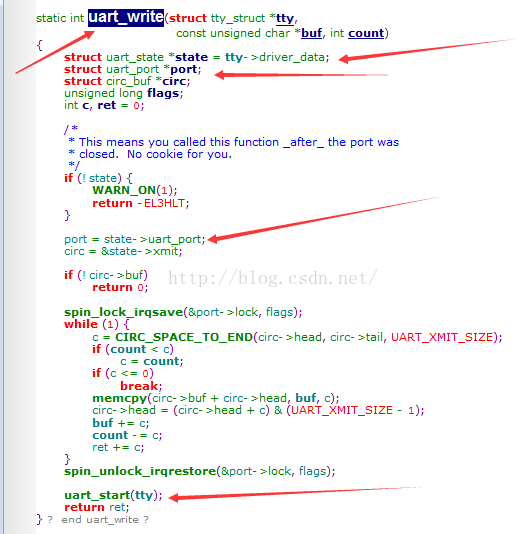Click the 'if (!circ->buf)' condition
This screenshot has width=529, height=534.
pos(106,275)
